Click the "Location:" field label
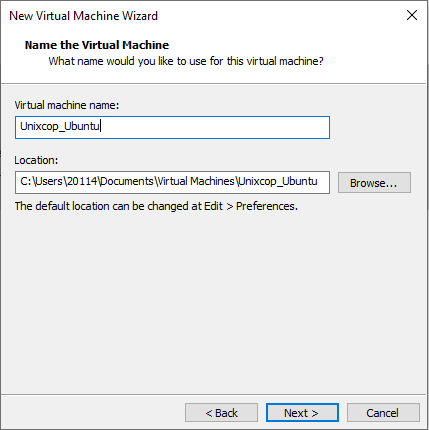429x430 pixels. (36, 160)
